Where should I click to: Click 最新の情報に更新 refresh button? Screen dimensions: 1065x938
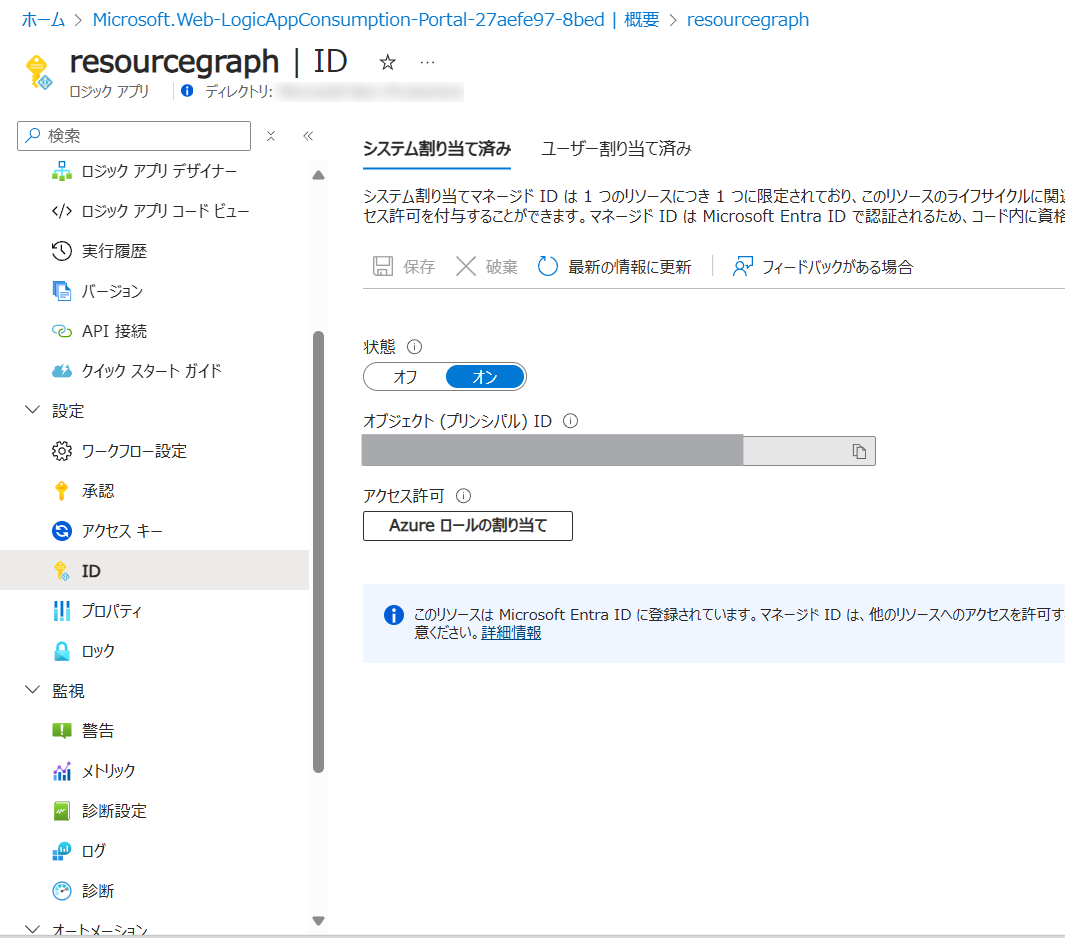[x=615, y=266]
